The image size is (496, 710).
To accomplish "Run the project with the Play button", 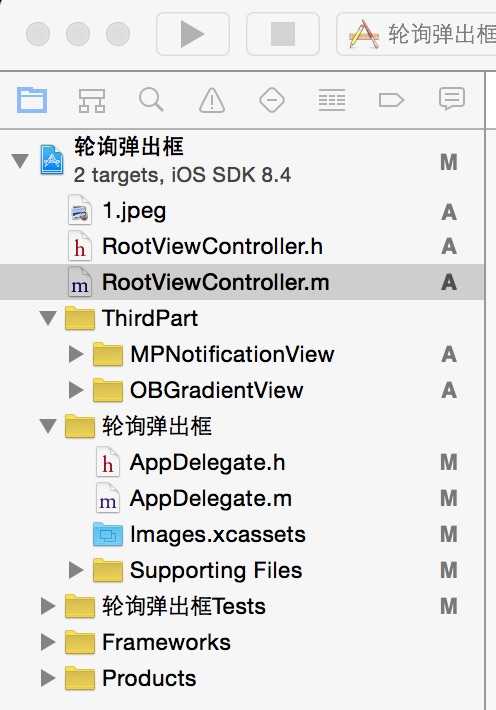I will pos(193,34).
